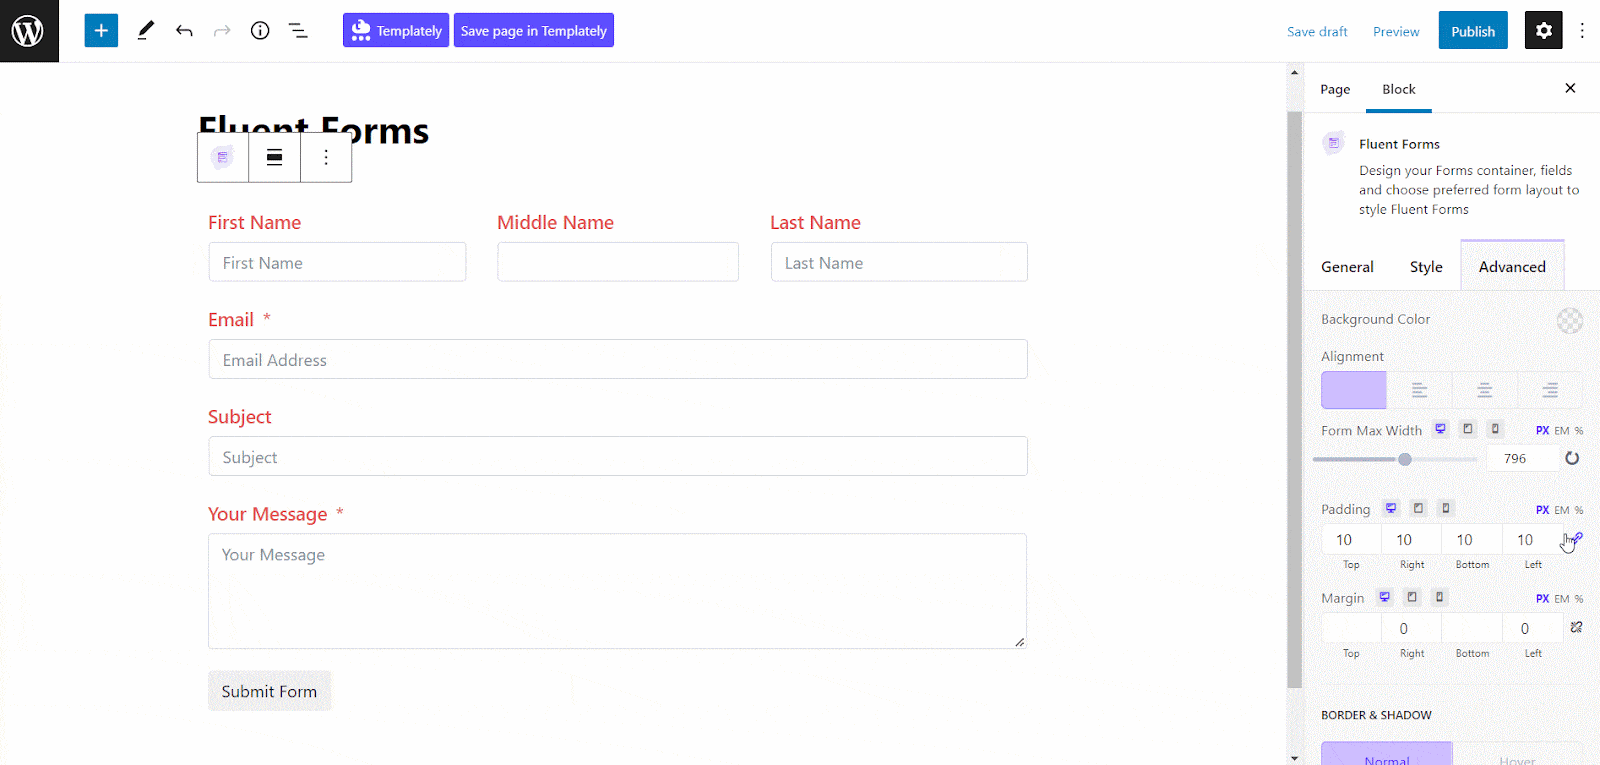Click the sidebar scrollbar down arrow
The image size is (1600, 765).
1295,758
